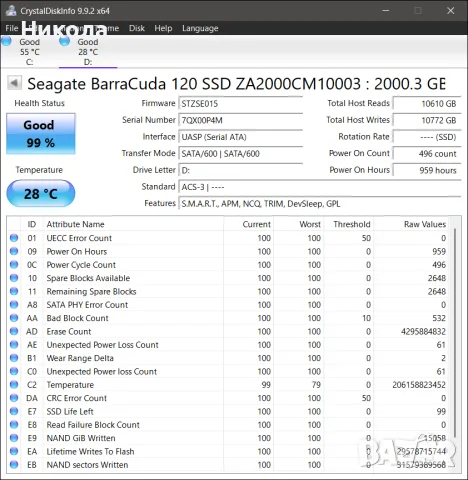Click status orb of Bad Block Count row
Screen dimensions: 468x480
click(x=14, y=318)
